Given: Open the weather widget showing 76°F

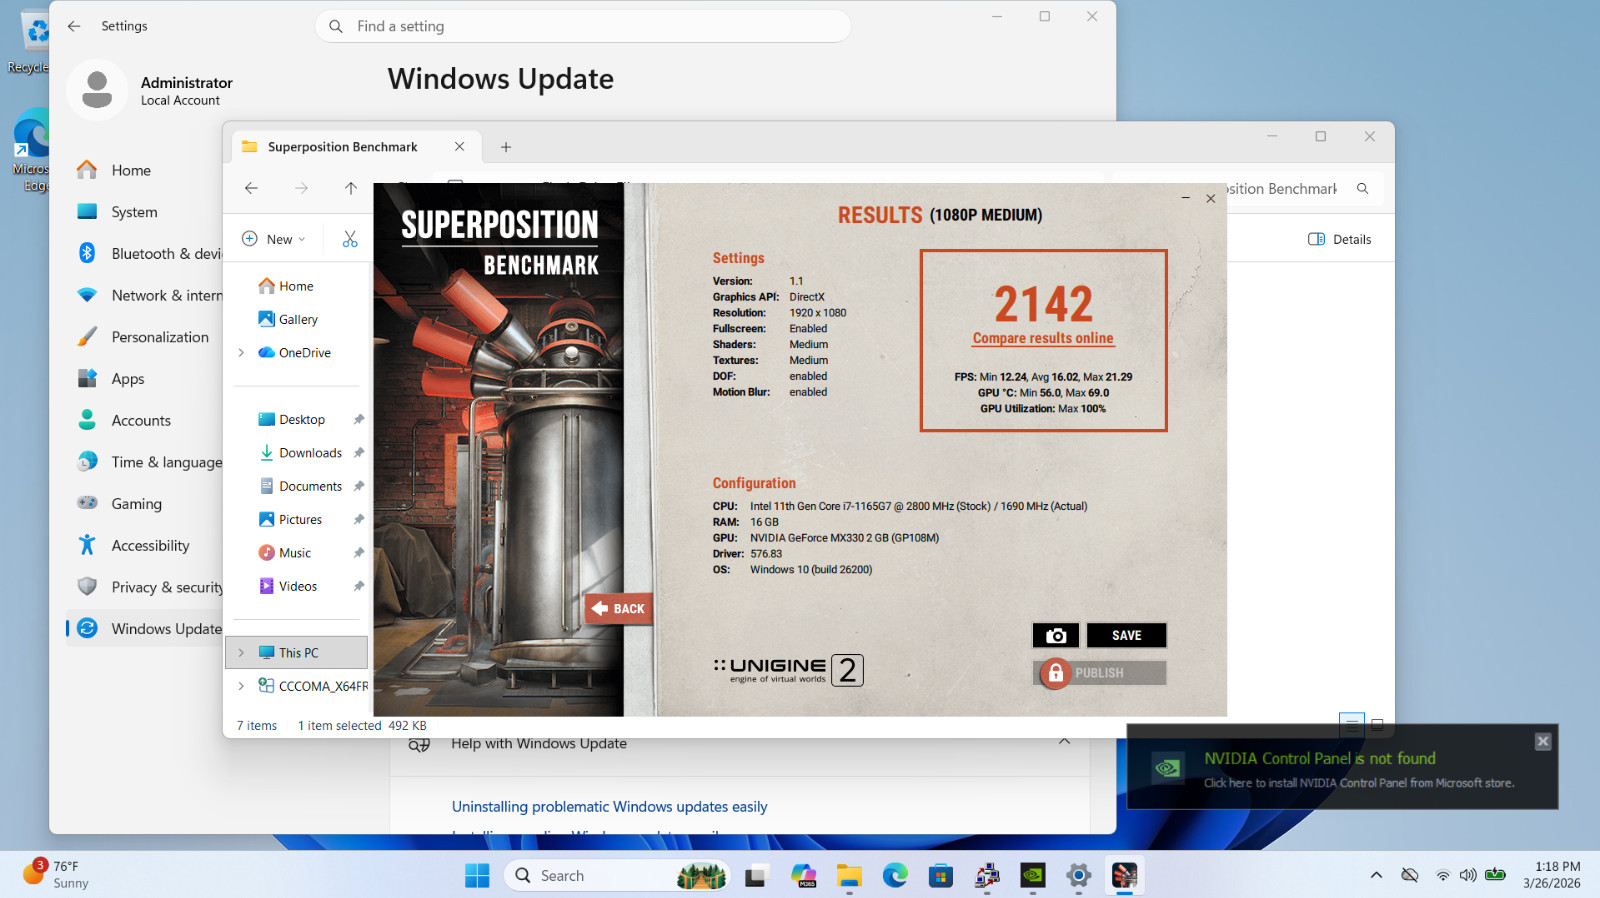Looking at the screenshot, I should (x=56, y=875).
